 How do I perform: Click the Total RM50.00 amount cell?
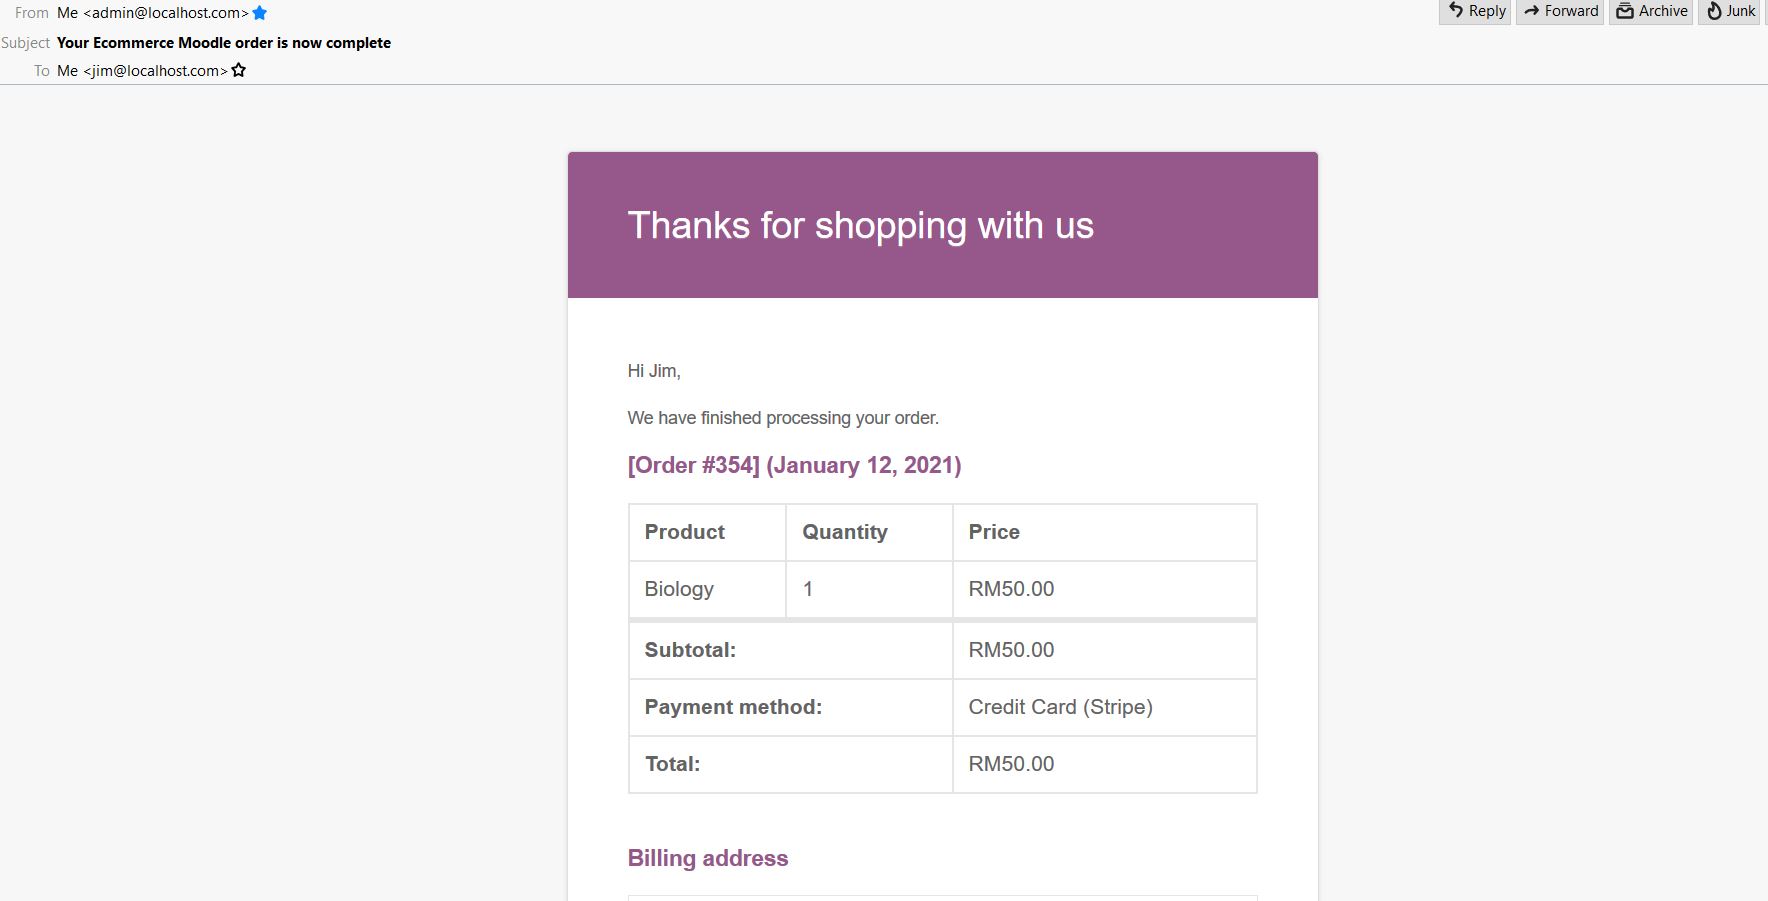click(x=1011, y=764)
